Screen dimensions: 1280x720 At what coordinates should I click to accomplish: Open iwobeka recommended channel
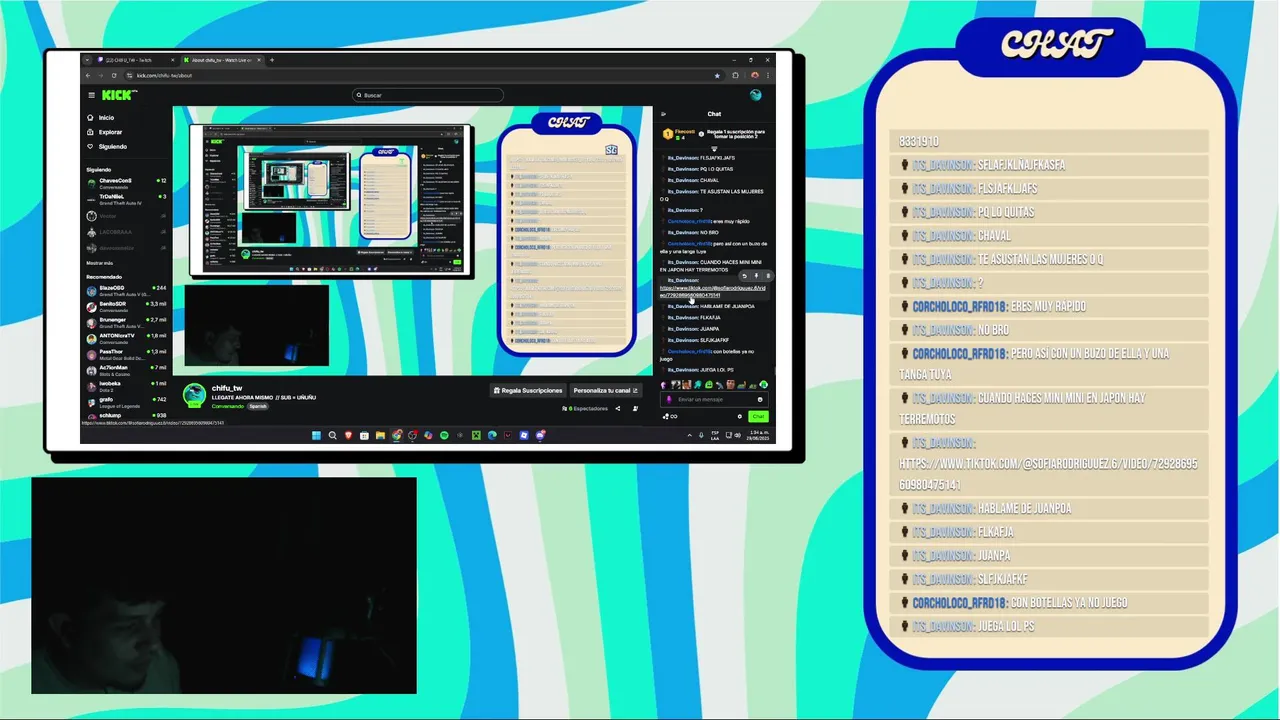click(x=126, y=386)
